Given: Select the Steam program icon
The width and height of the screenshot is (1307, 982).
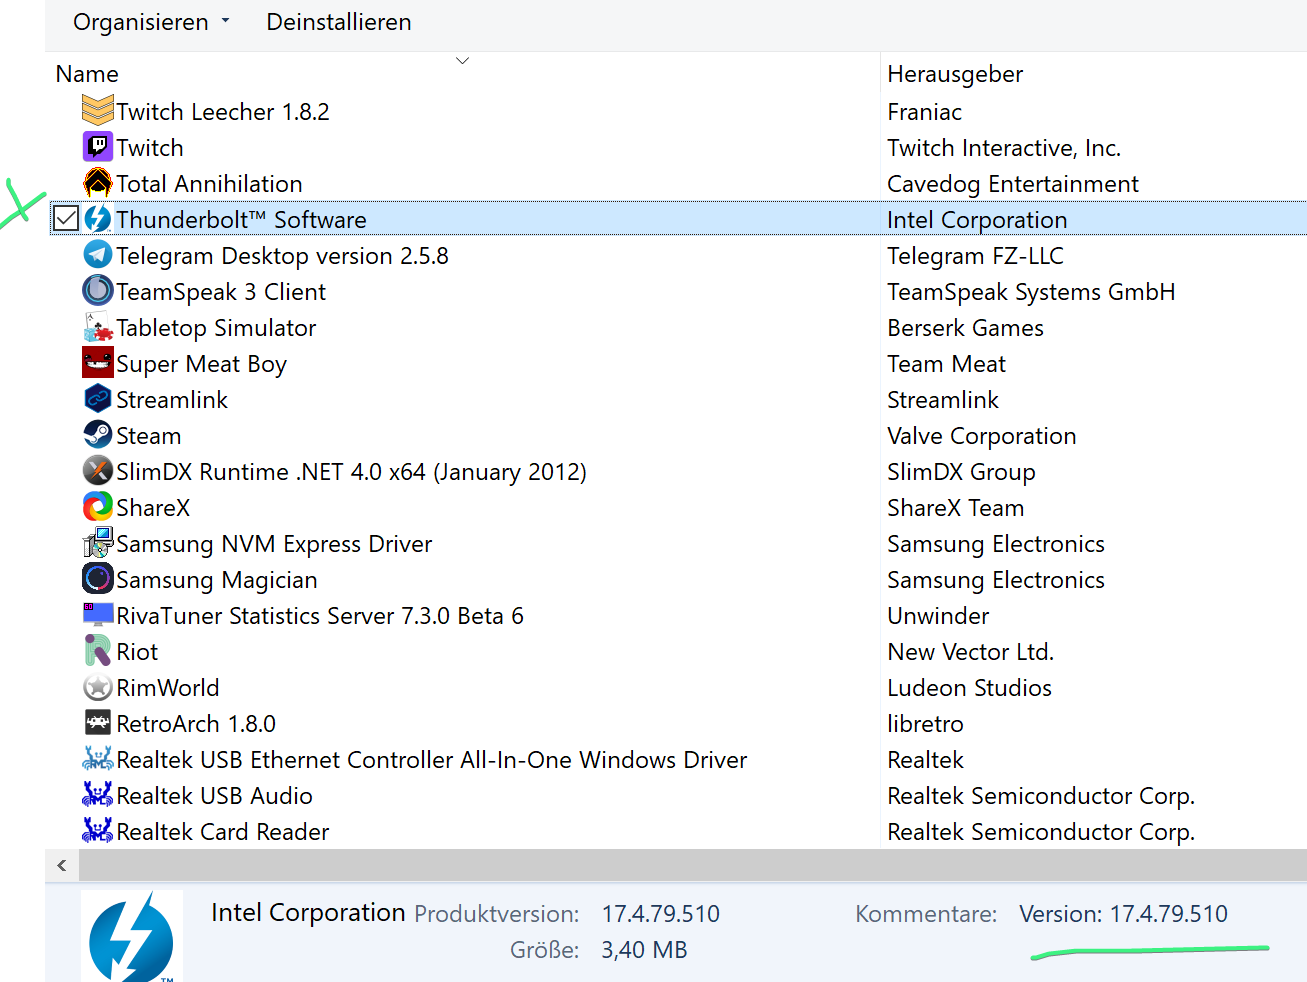Looking at the screenshot, I should tap(97, 435).
